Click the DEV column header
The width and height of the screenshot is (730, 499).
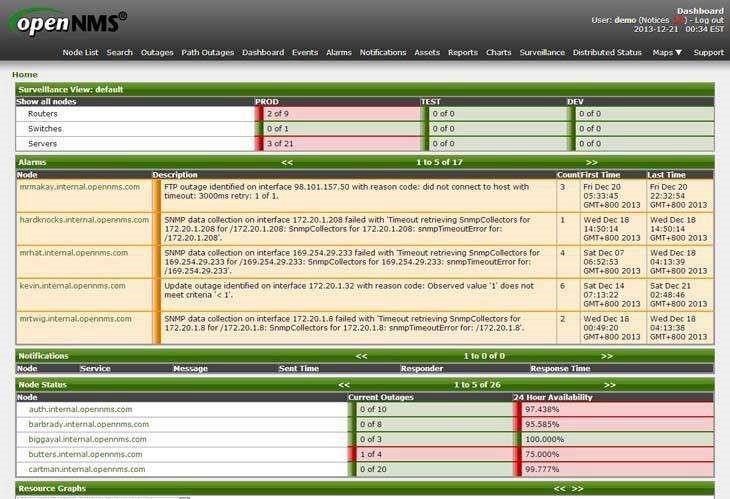(575, 101)
